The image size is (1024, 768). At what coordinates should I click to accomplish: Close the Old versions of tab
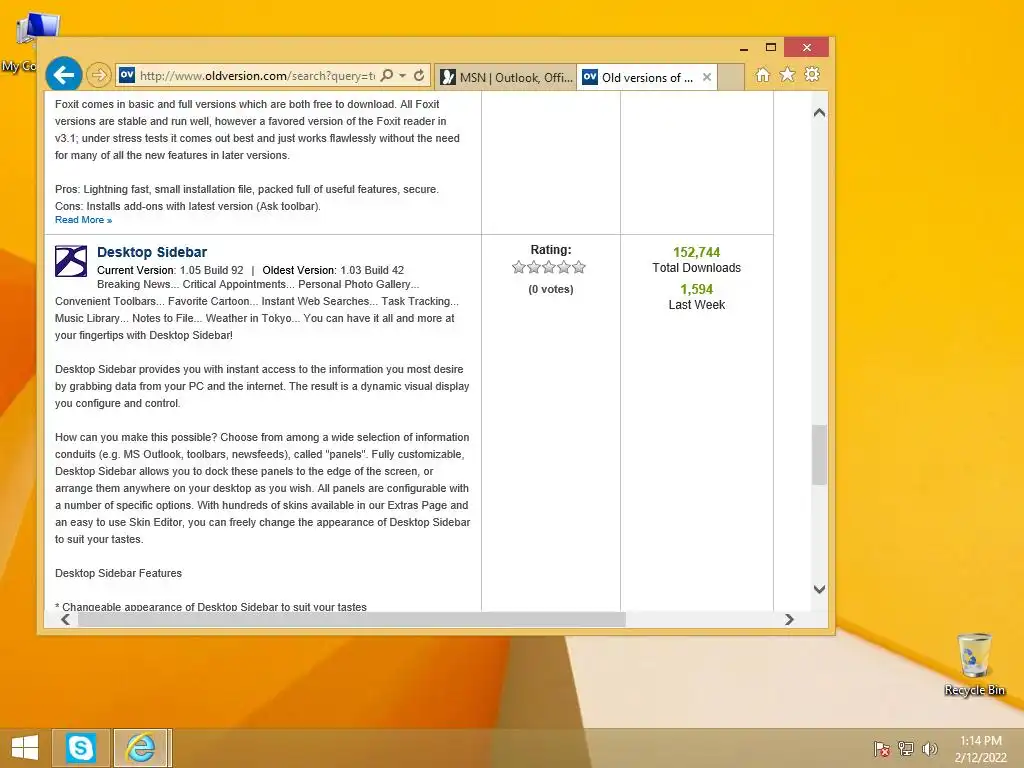point(707,77)
